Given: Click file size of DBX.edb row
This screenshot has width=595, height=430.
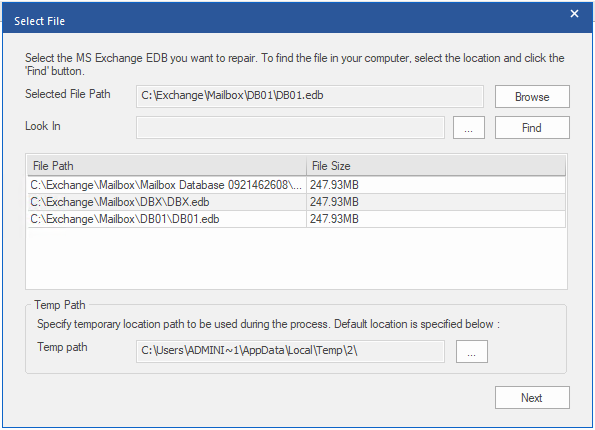Looking at the screenshot, I should coord(334,202).
